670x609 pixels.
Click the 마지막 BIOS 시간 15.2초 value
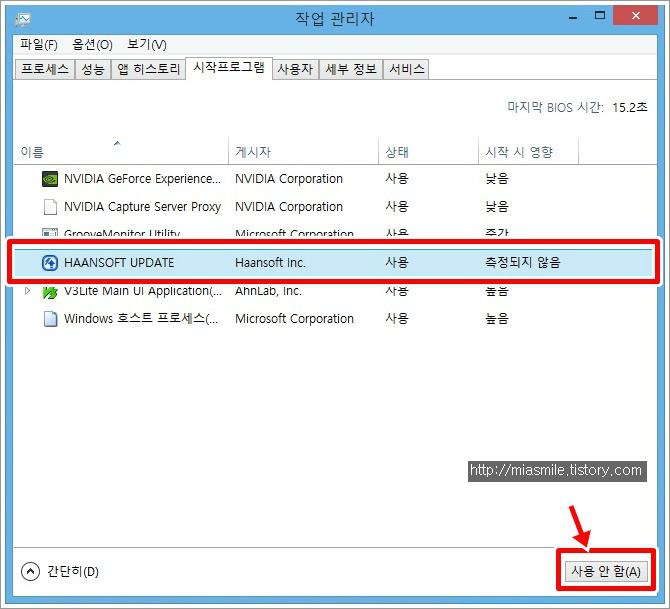pyautogui.click(x=629, y=107)
